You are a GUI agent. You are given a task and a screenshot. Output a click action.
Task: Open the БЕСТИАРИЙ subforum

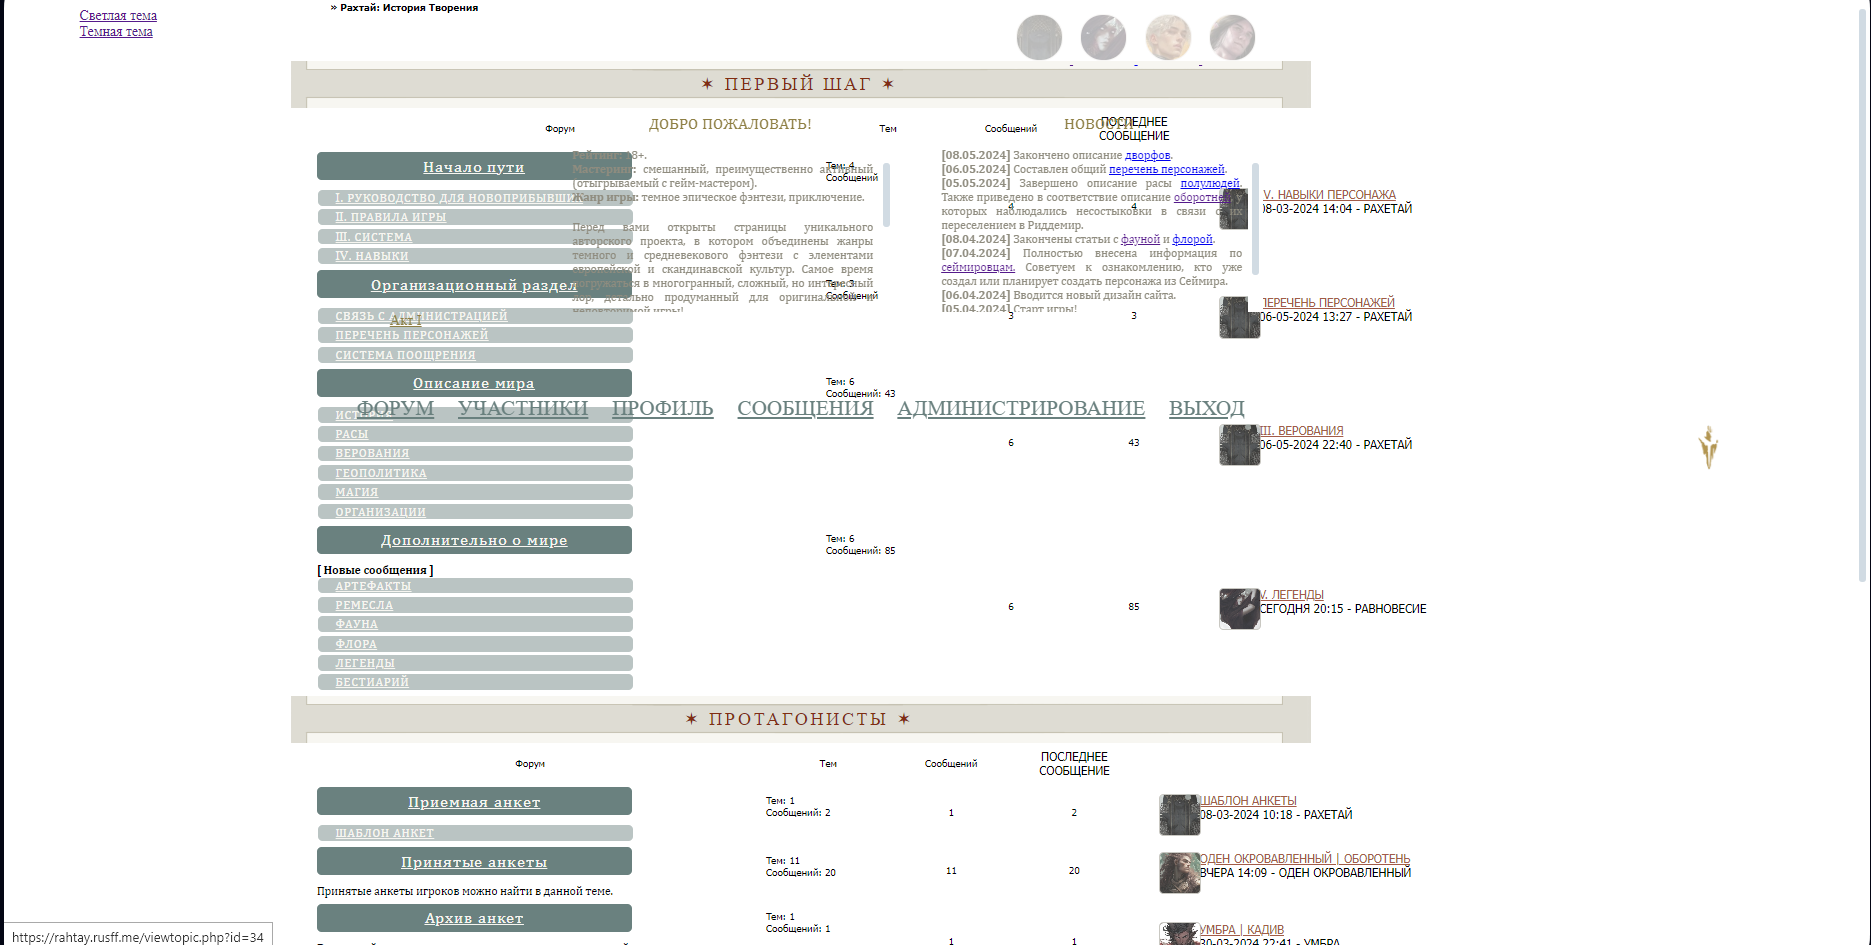tap(372, 682)
